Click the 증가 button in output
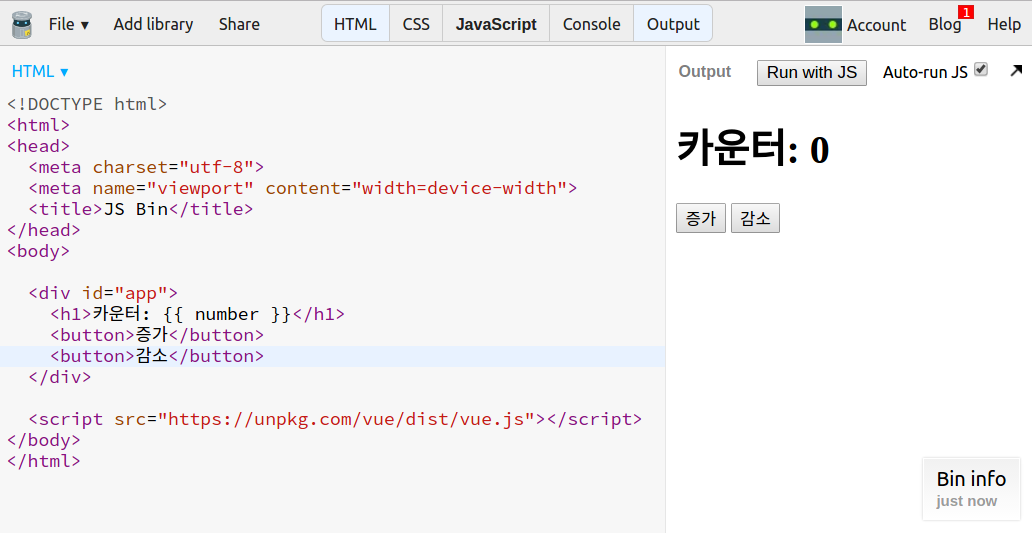The height and width of the screenshot is (533, 1032). point(701,218)
